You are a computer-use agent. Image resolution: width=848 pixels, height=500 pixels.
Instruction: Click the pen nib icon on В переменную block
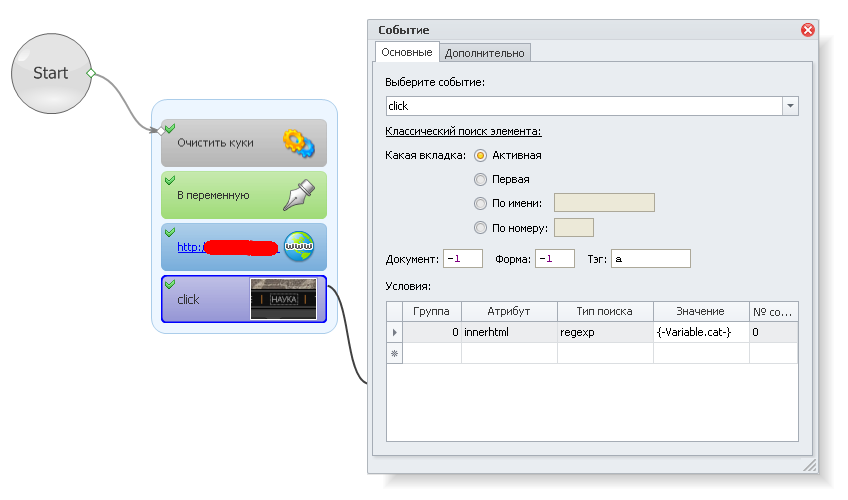click(x=299, y=195)
